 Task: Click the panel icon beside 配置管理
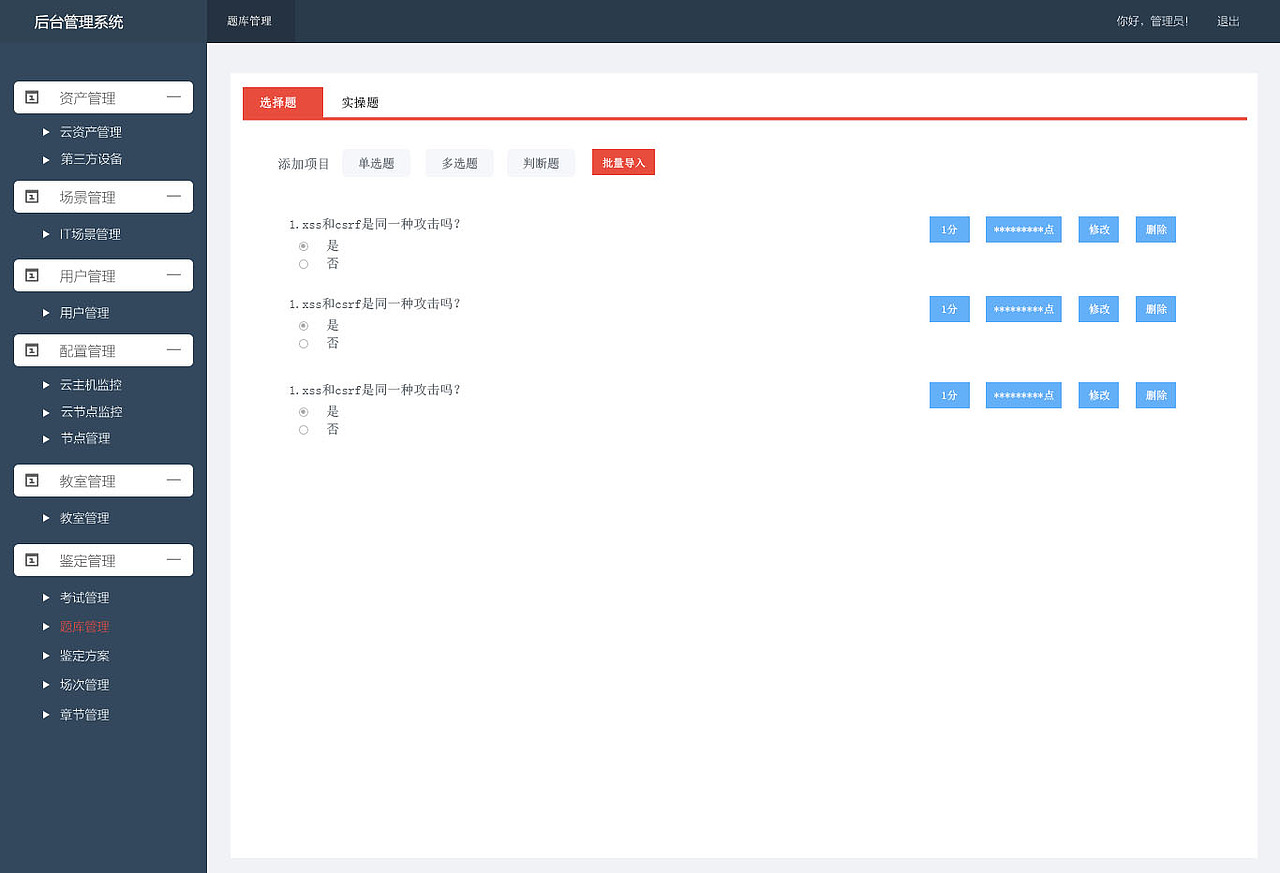(32, 350)
